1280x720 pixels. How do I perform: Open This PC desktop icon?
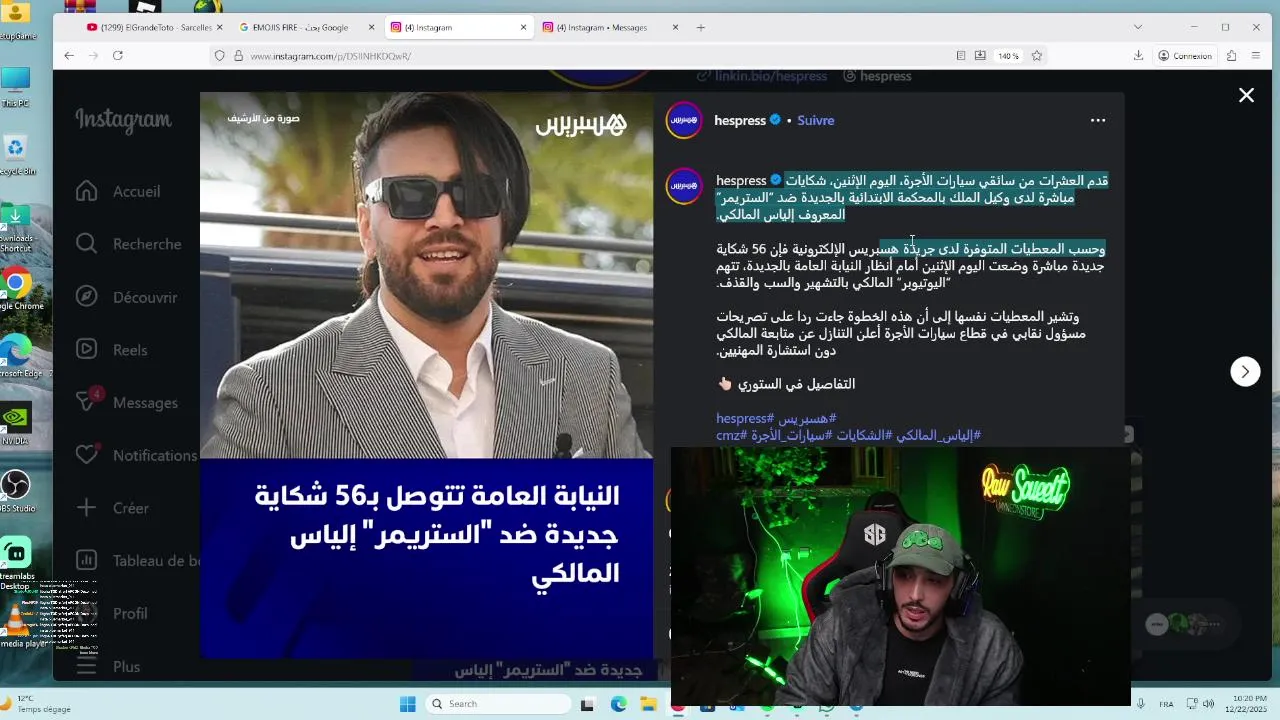[16, 86]
